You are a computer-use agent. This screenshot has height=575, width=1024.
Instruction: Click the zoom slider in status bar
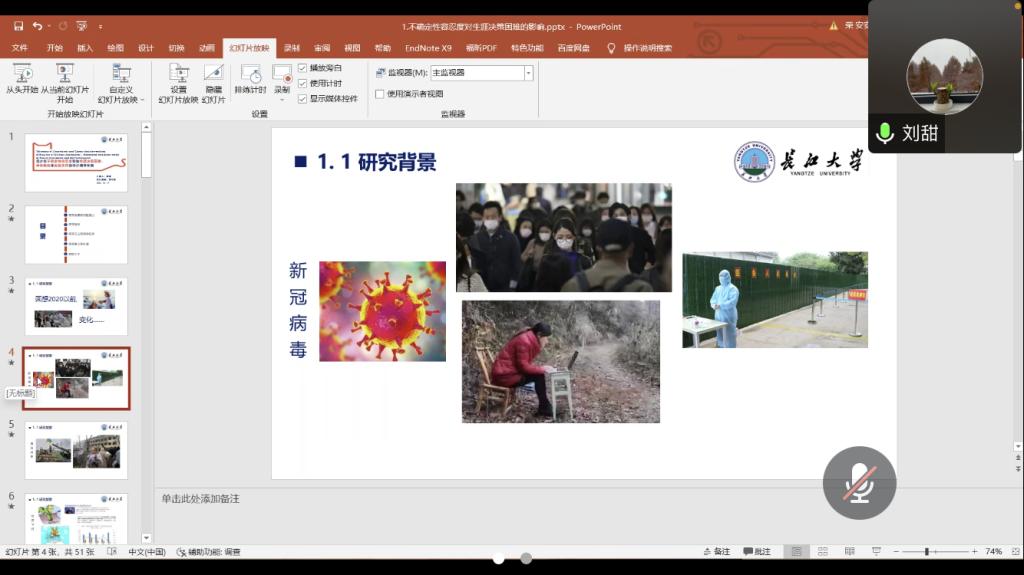pos(927,551)
